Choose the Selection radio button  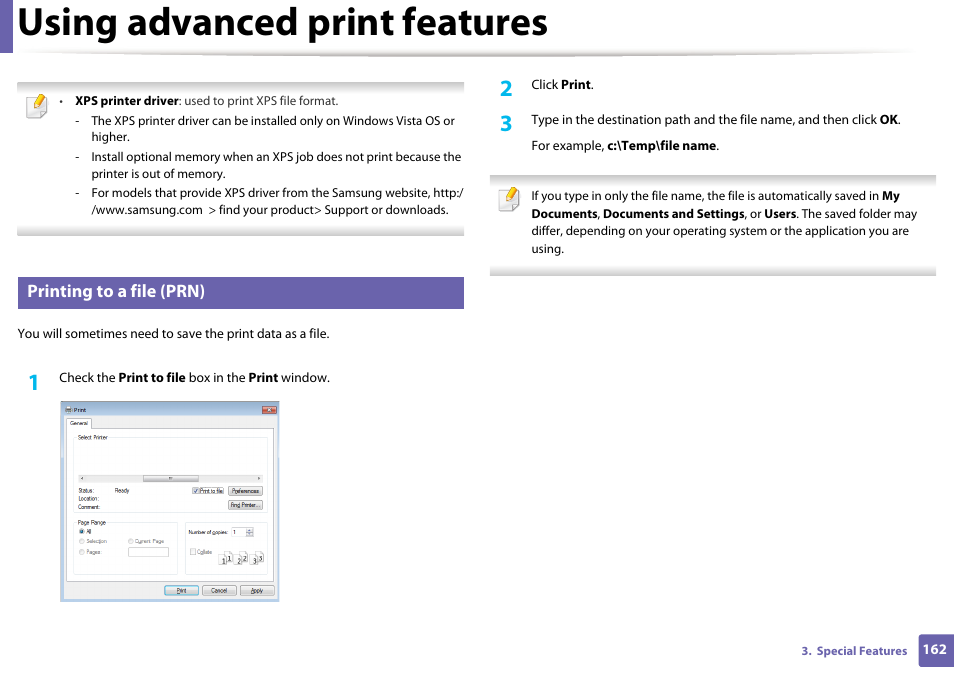(82, 541)
